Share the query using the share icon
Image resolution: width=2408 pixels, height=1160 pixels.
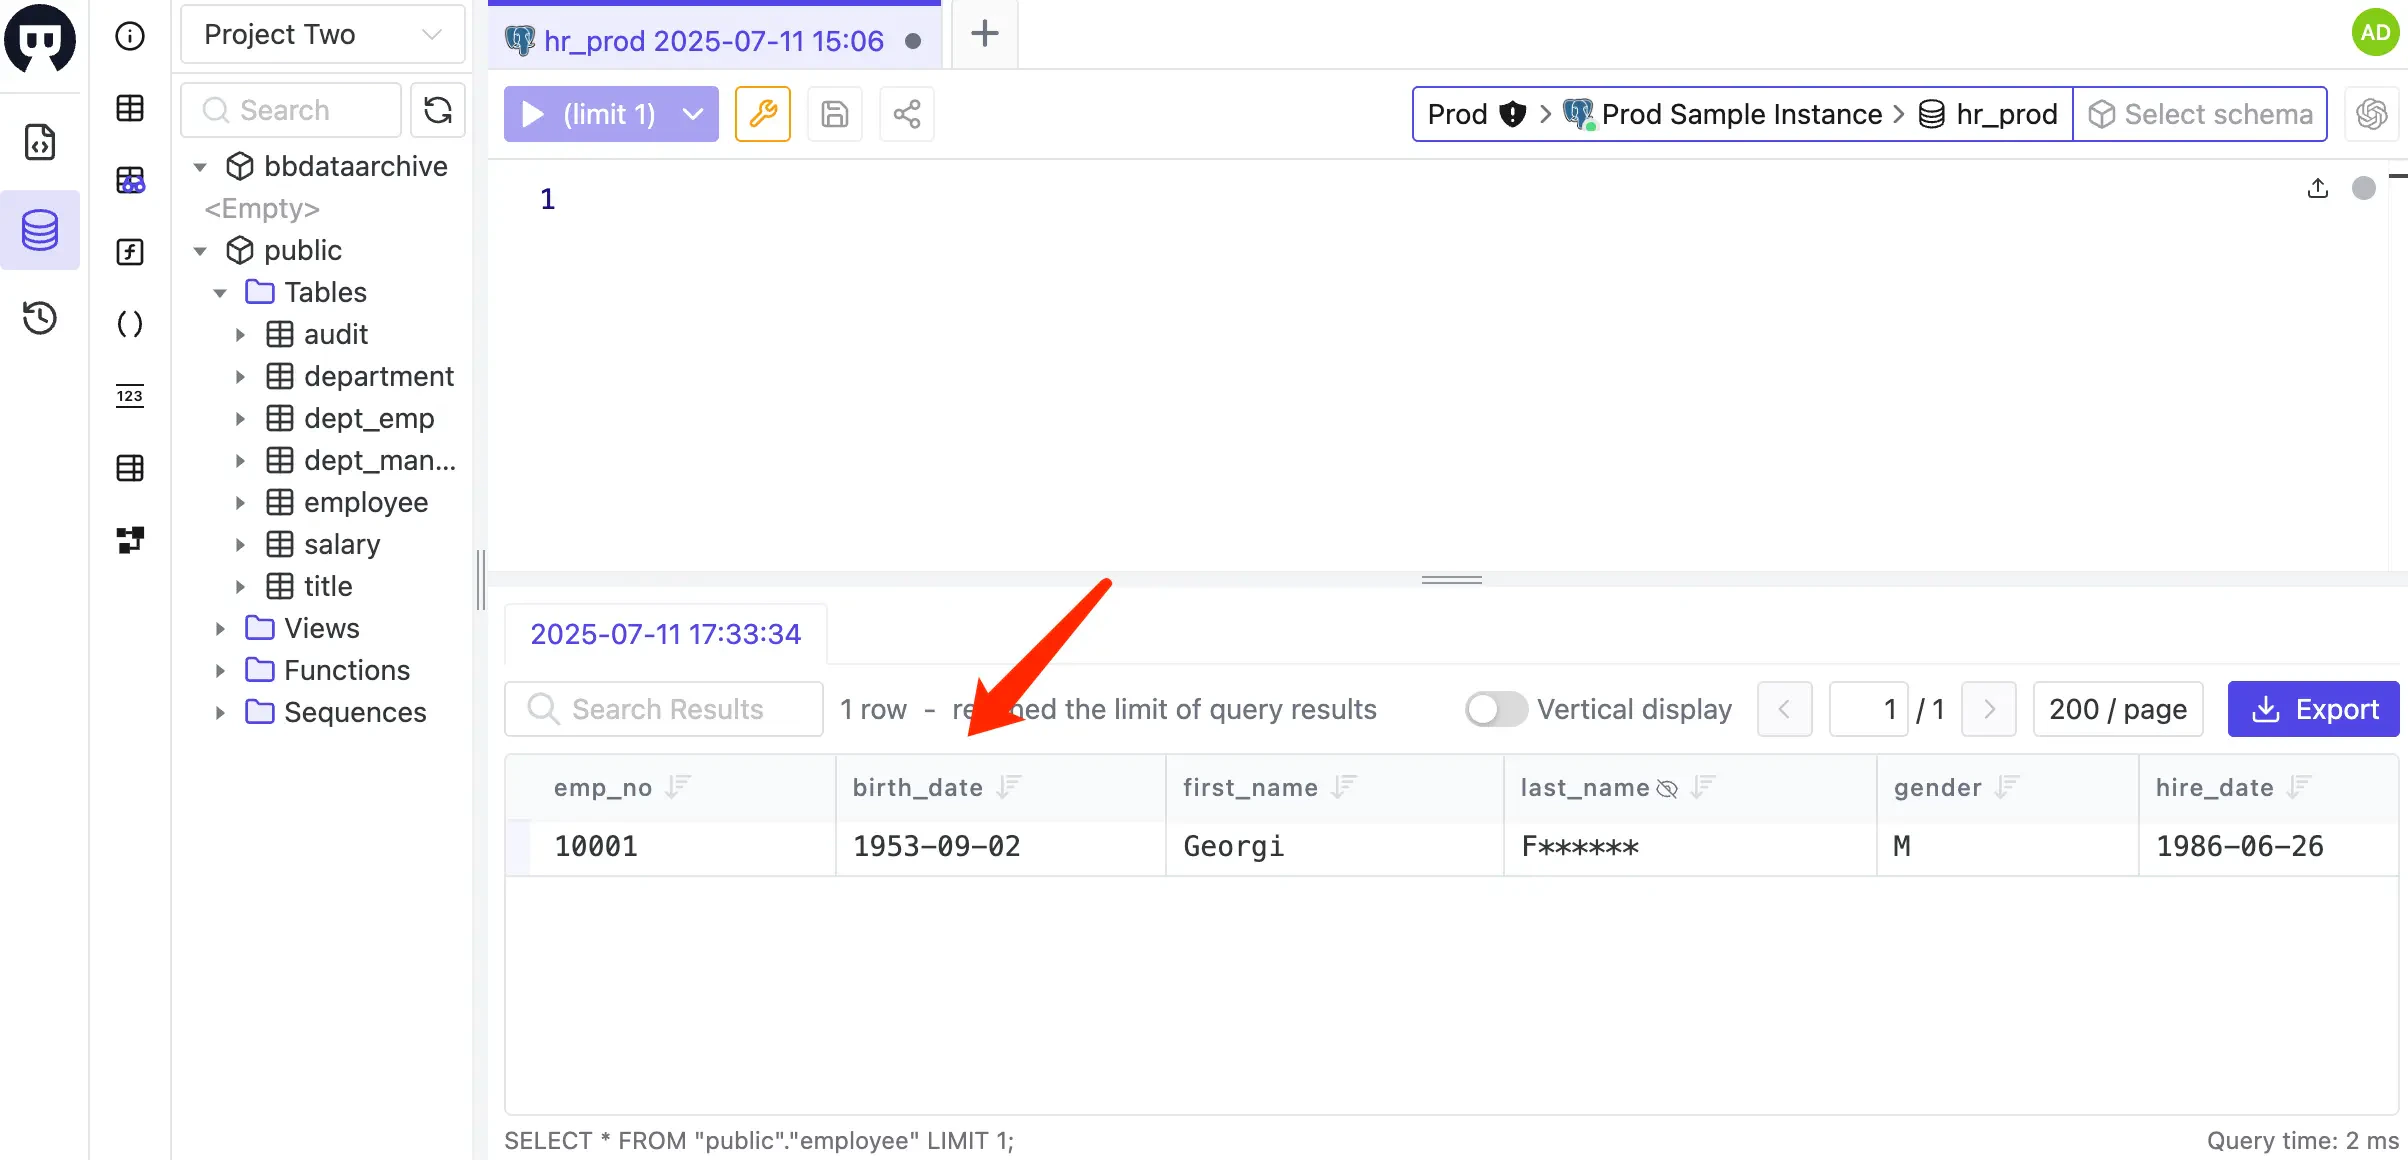[906, 113]
